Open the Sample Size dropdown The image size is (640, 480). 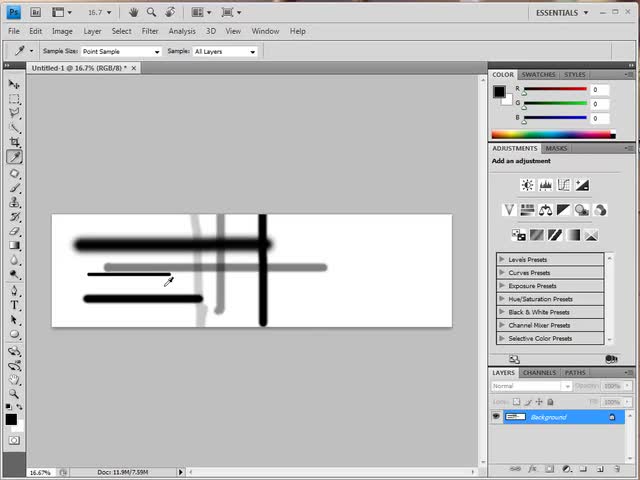coord(121,51)
